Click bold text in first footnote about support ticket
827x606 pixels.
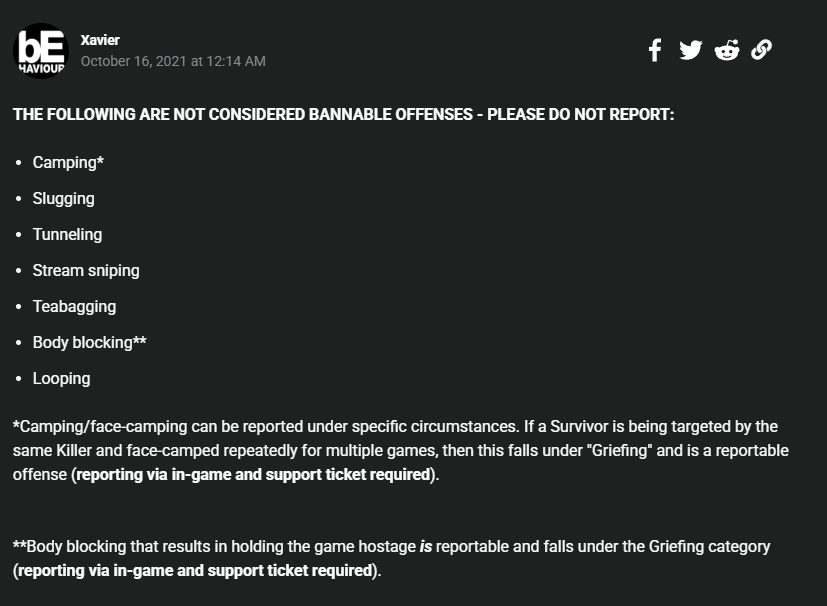[254, 475]
